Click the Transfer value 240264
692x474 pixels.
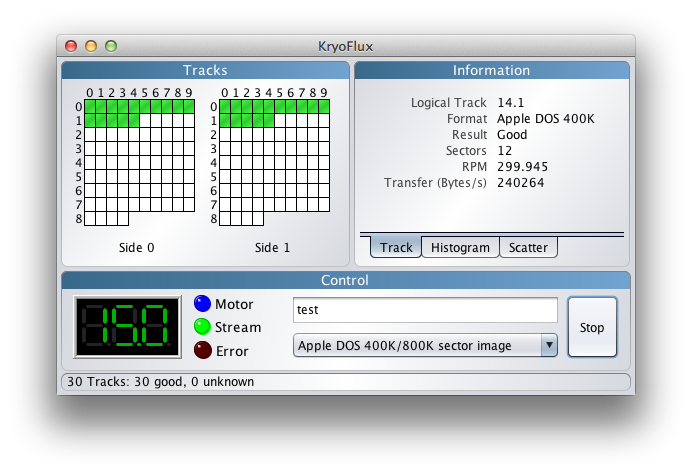point(521,183)
